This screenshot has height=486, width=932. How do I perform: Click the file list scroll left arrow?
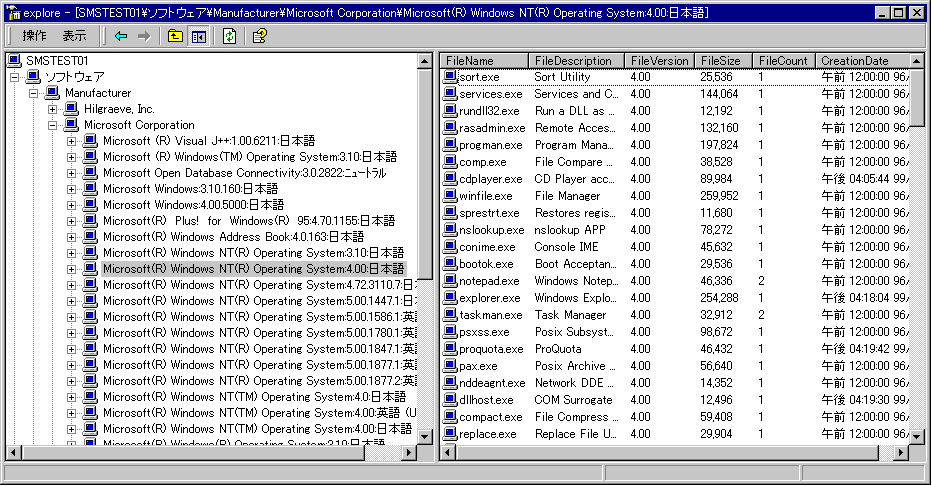coord(448,453)
